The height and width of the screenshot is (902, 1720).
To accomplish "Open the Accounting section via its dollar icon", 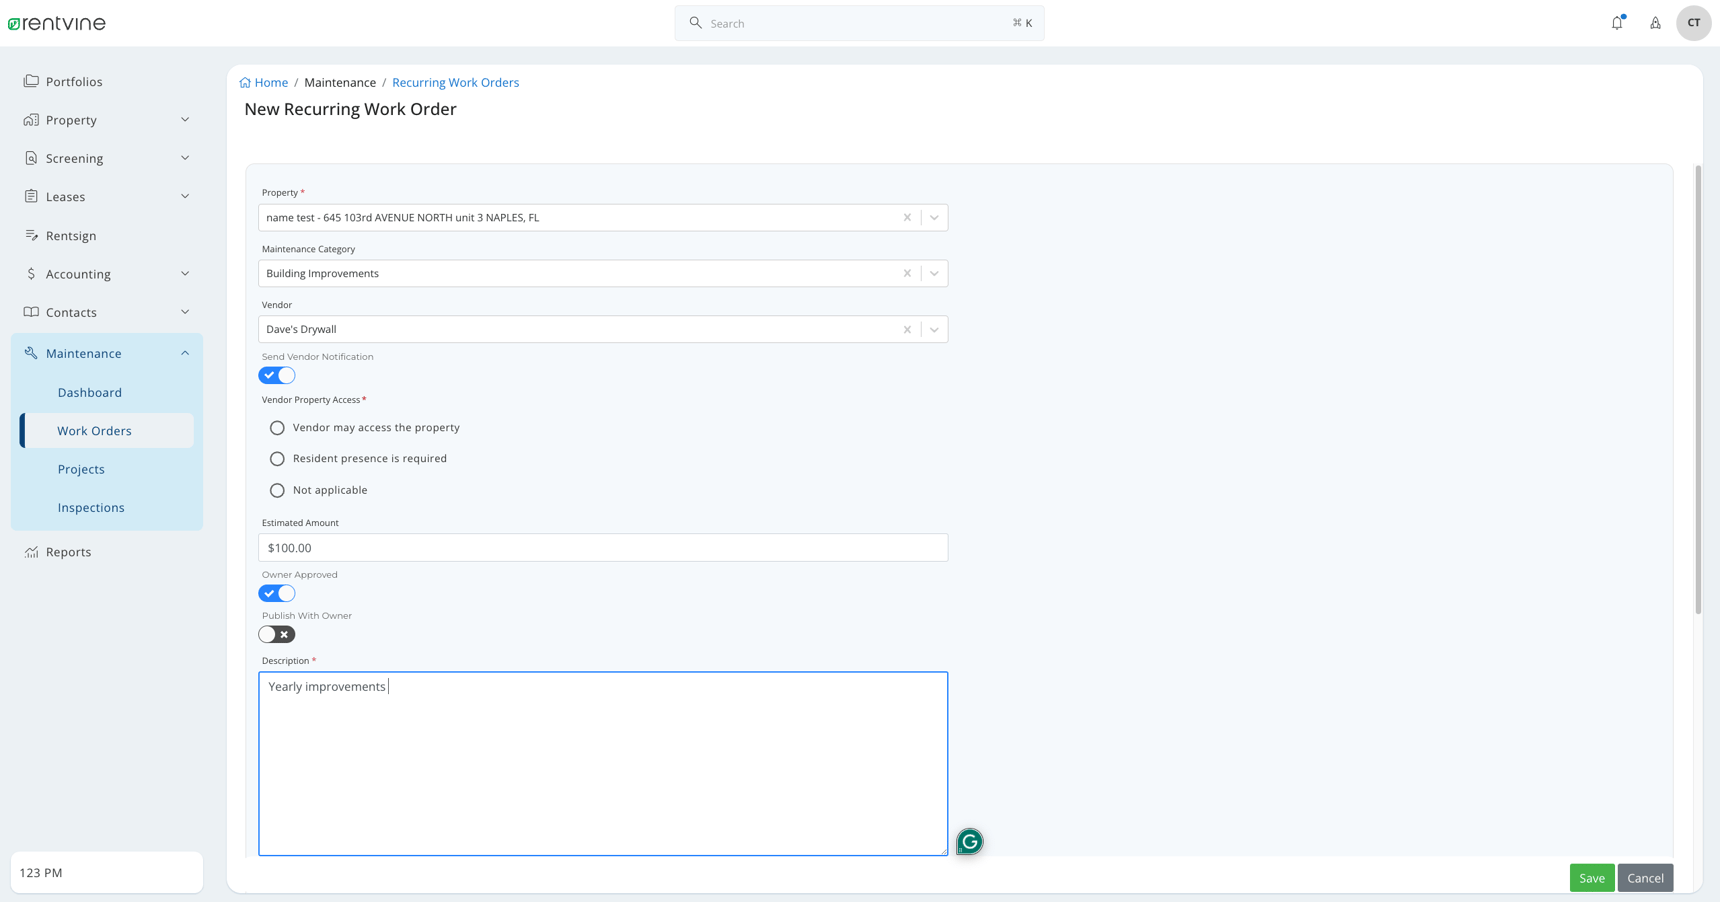I will 31,273.
